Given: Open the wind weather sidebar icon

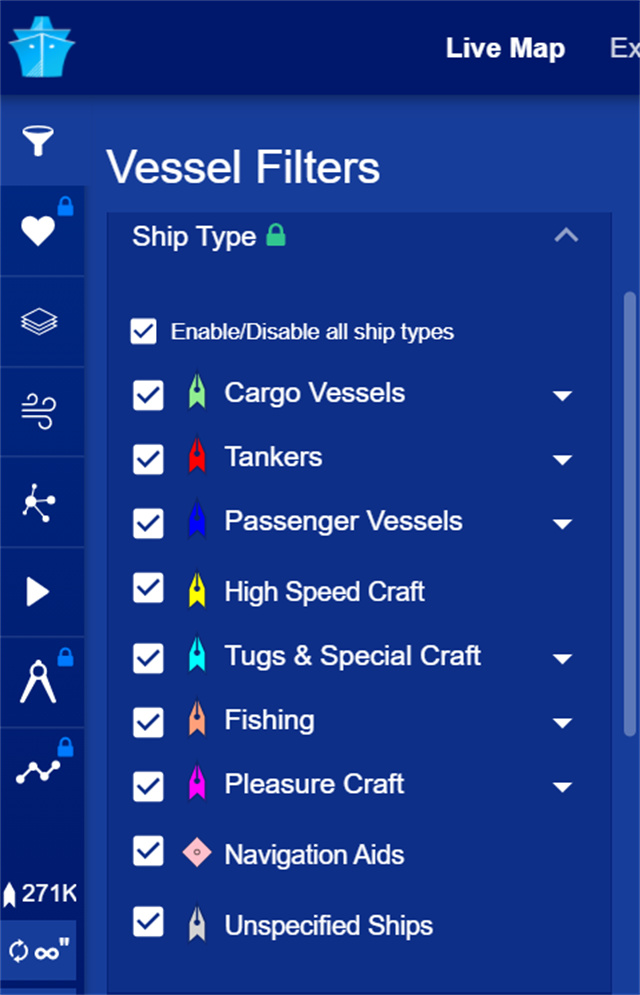Looking at the screenshot, I should 39,412.
